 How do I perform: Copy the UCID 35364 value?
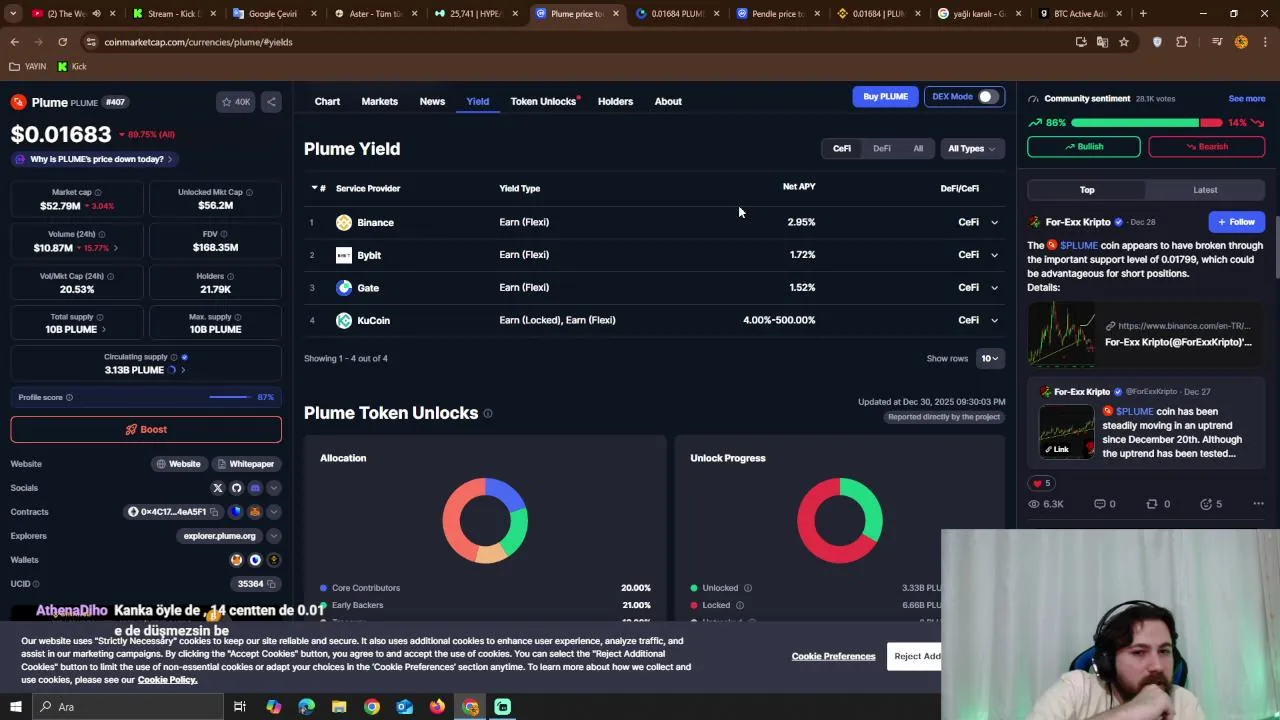[273, 584]
